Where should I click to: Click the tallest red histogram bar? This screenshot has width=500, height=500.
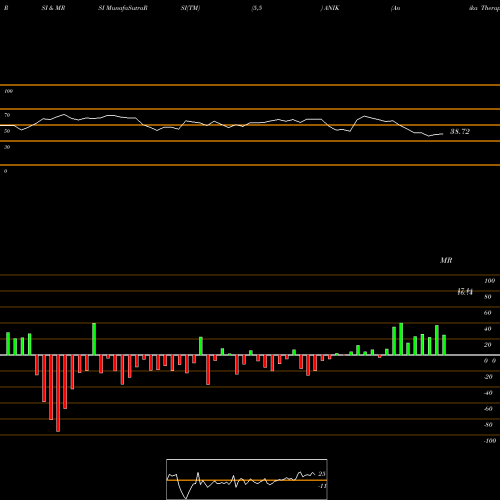point(58,393)
